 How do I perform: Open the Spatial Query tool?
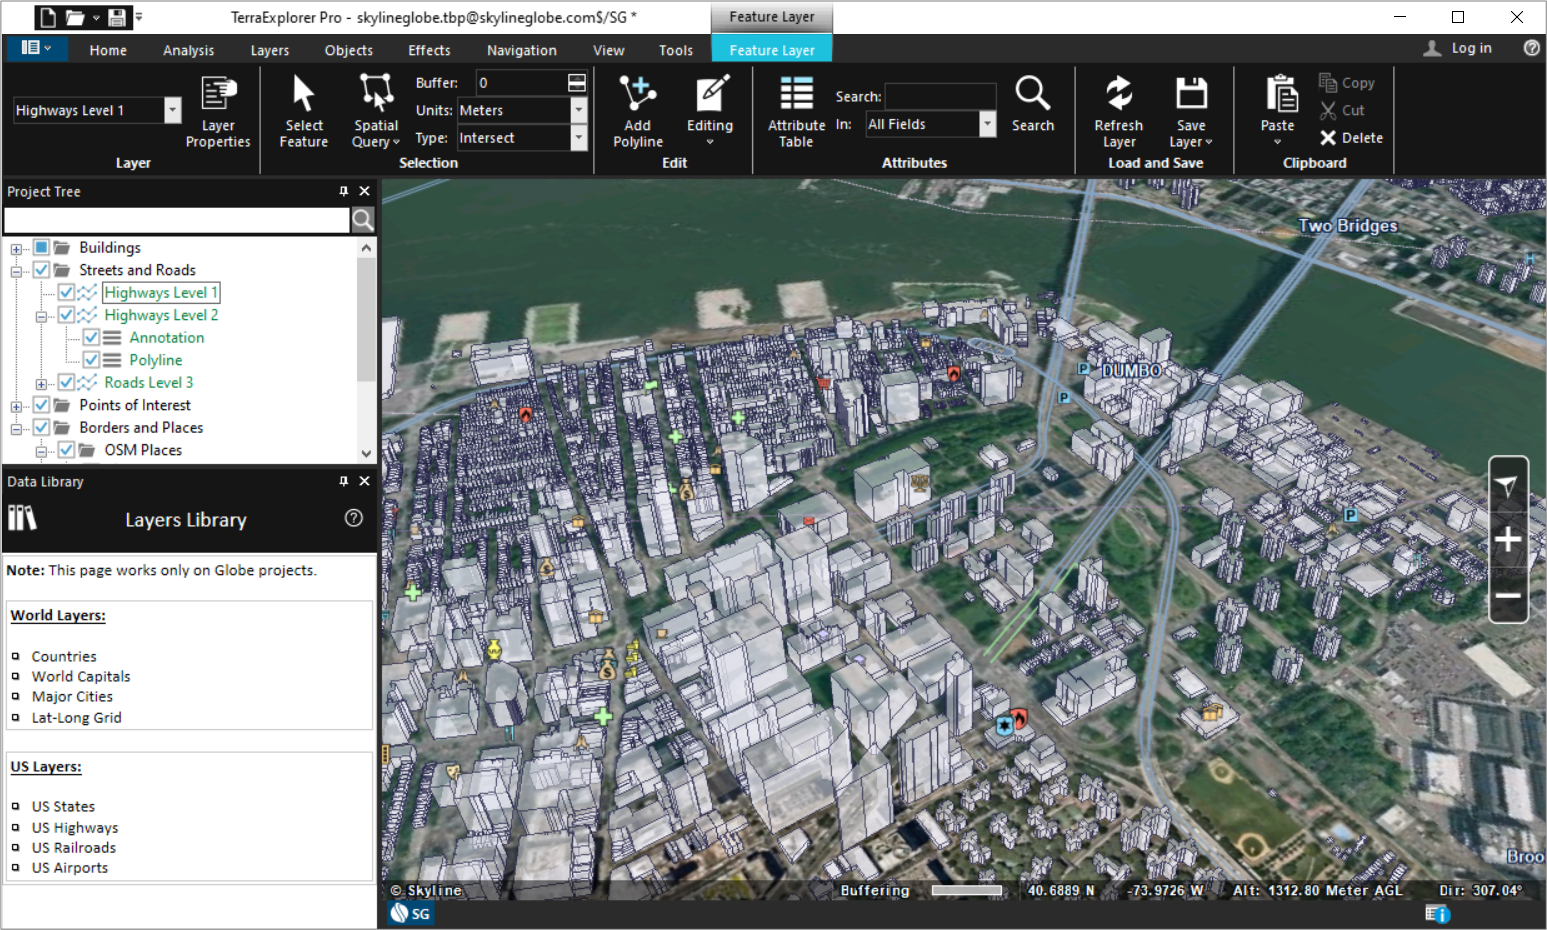(x=376, y=112)
